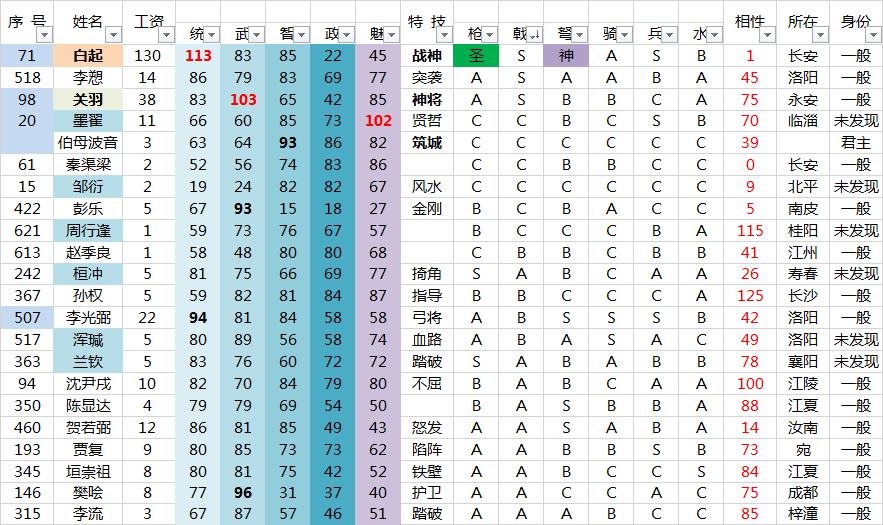The width and height of the screenshot is (883, 525).
Task: Select the 筑城 special skill cell
Action: pyautogui.click(x=427, y=143)
